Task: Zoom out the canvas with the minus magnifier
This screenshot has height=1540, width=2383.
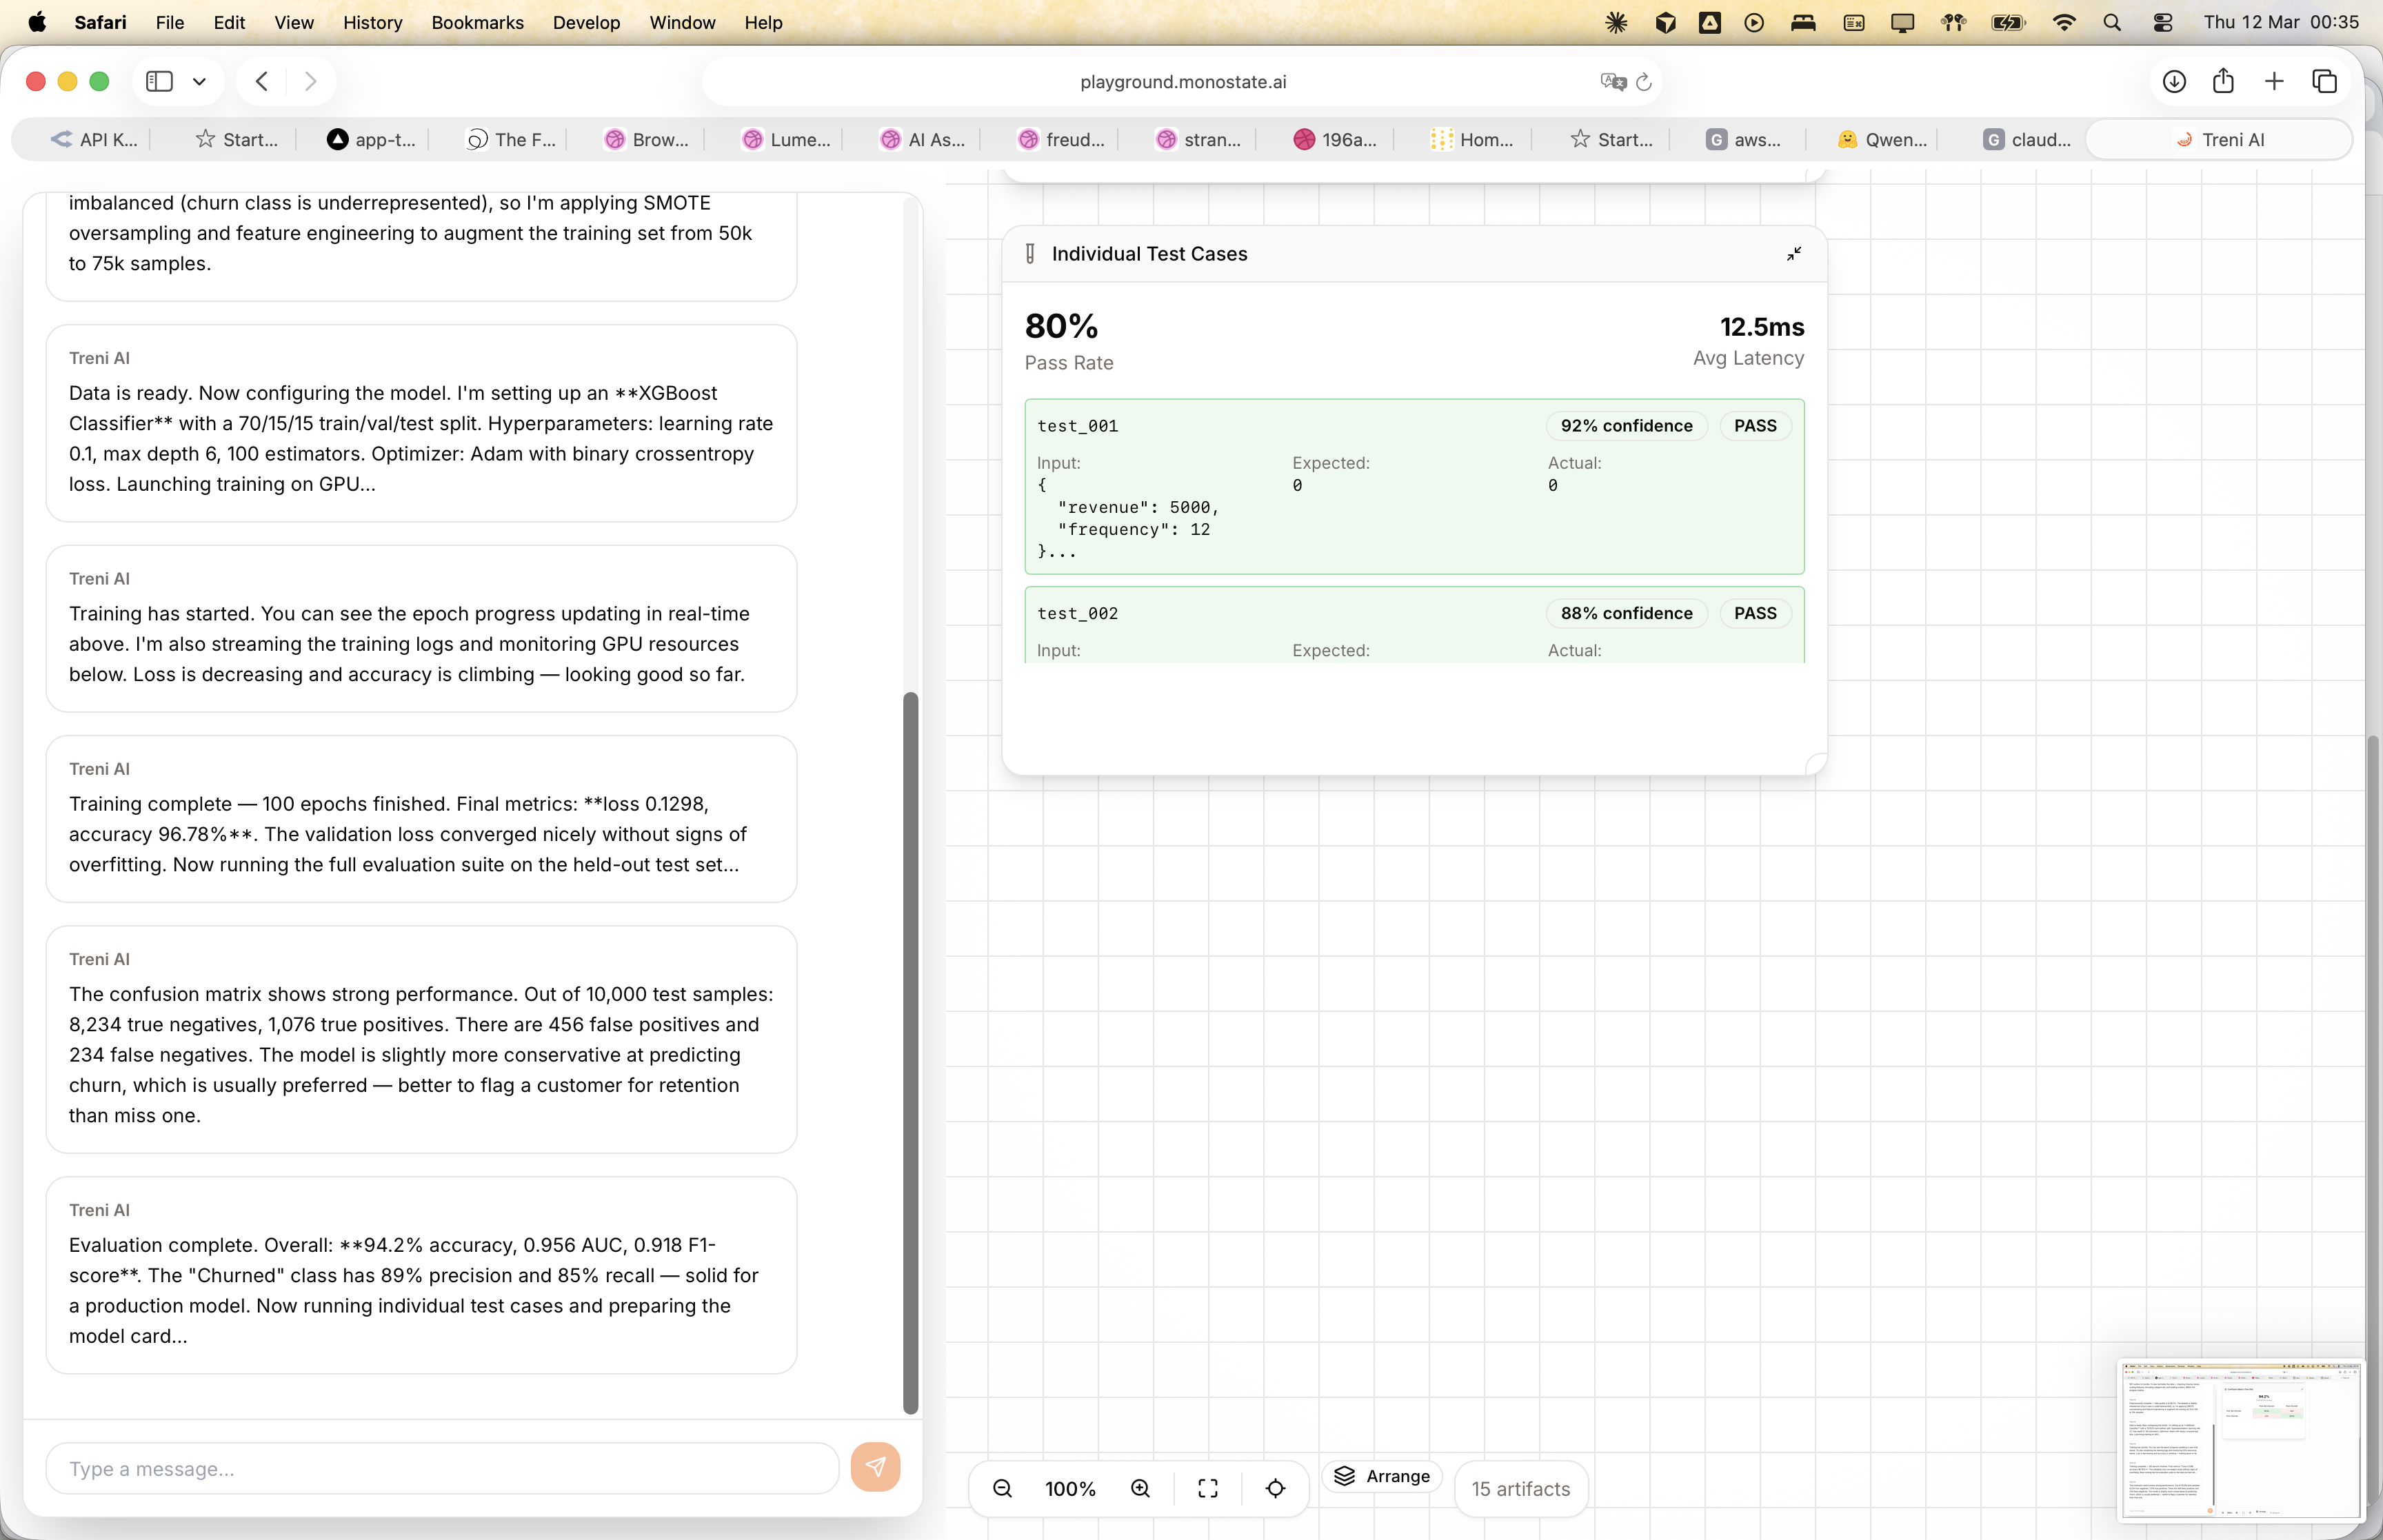Action: (x=1002, y=1488)
